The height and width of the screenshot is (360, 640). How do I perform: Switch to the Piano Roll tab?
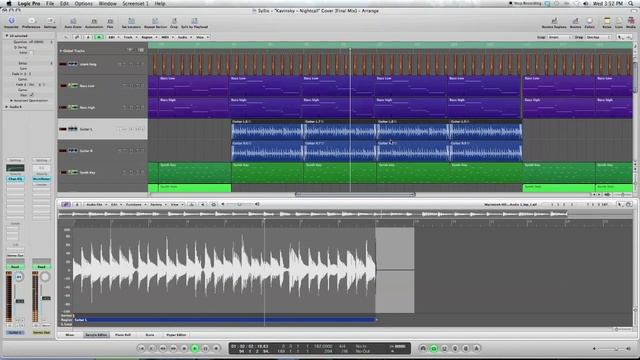coord(123,335)
